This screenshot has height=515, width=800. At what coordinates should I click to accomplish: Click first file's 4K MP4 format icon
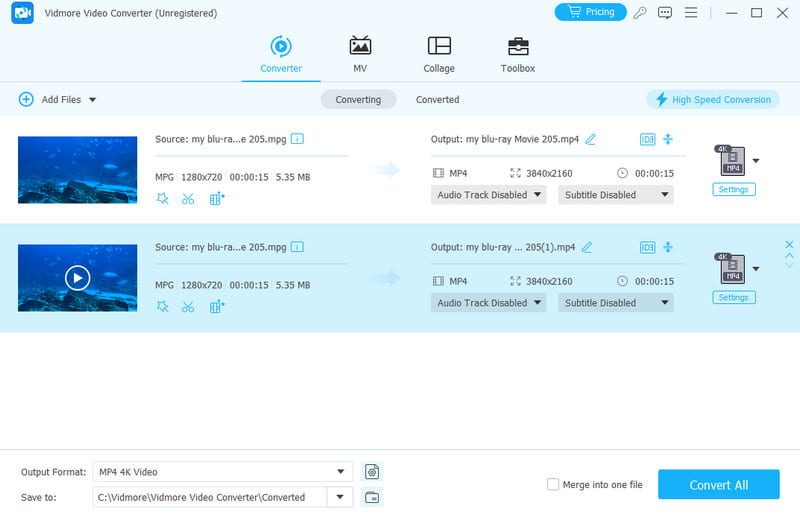731,160
